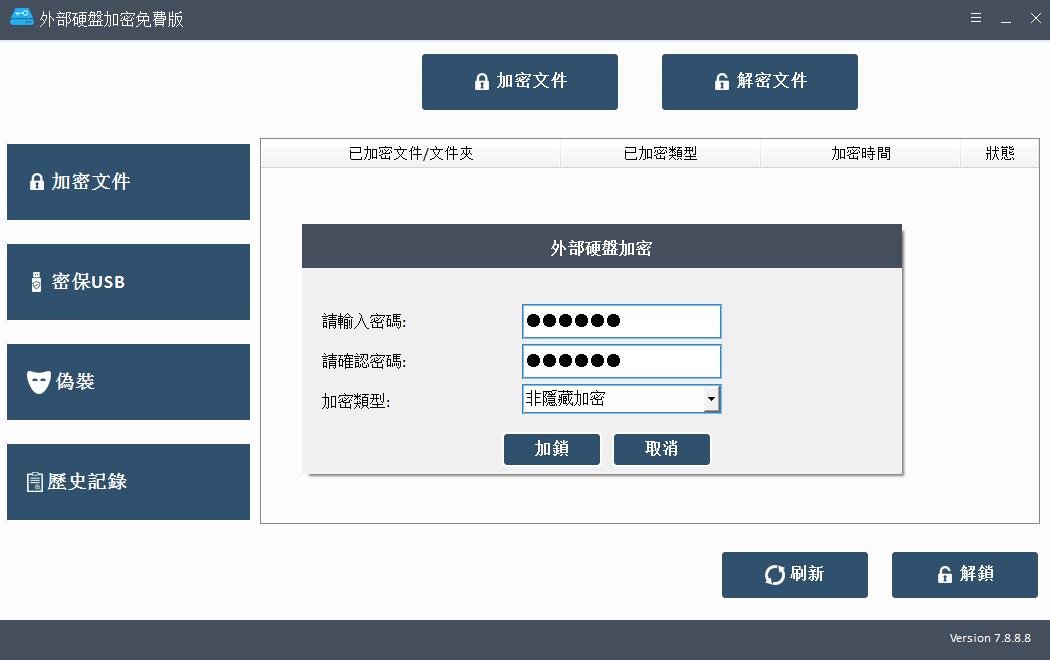Click the Version 7.8.8.8 text
The width and height of the screenshot is (1050, 660).
990,638
